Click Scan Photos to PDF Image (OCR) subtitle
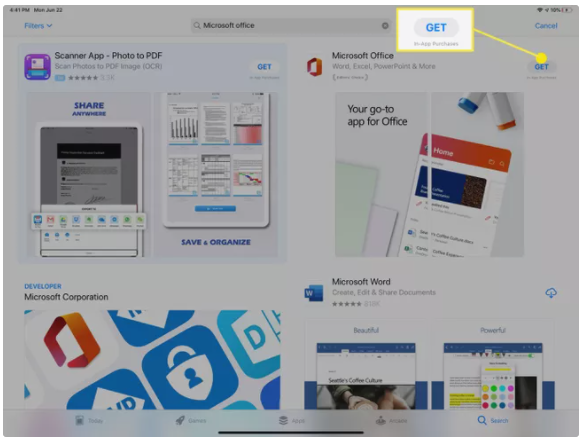 point(108,66)
